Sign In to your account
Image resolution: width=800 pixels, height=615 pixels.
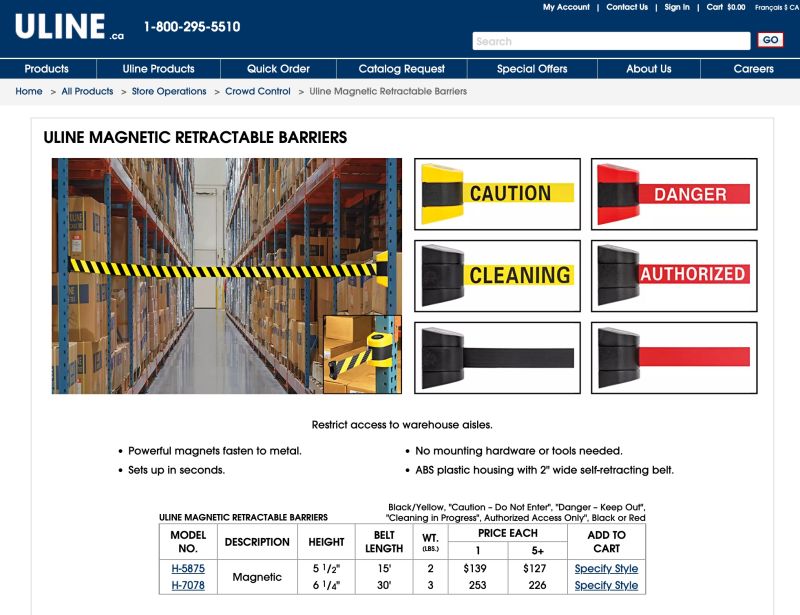(676, 7)
